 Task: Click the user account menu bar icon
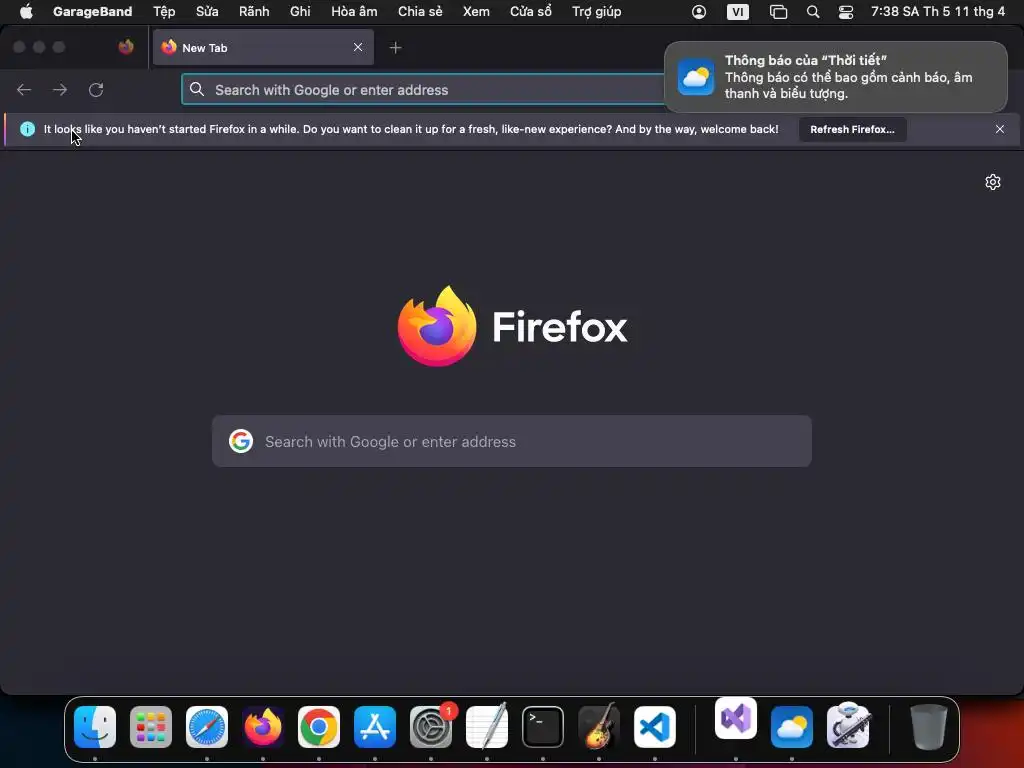pos(699,12)
